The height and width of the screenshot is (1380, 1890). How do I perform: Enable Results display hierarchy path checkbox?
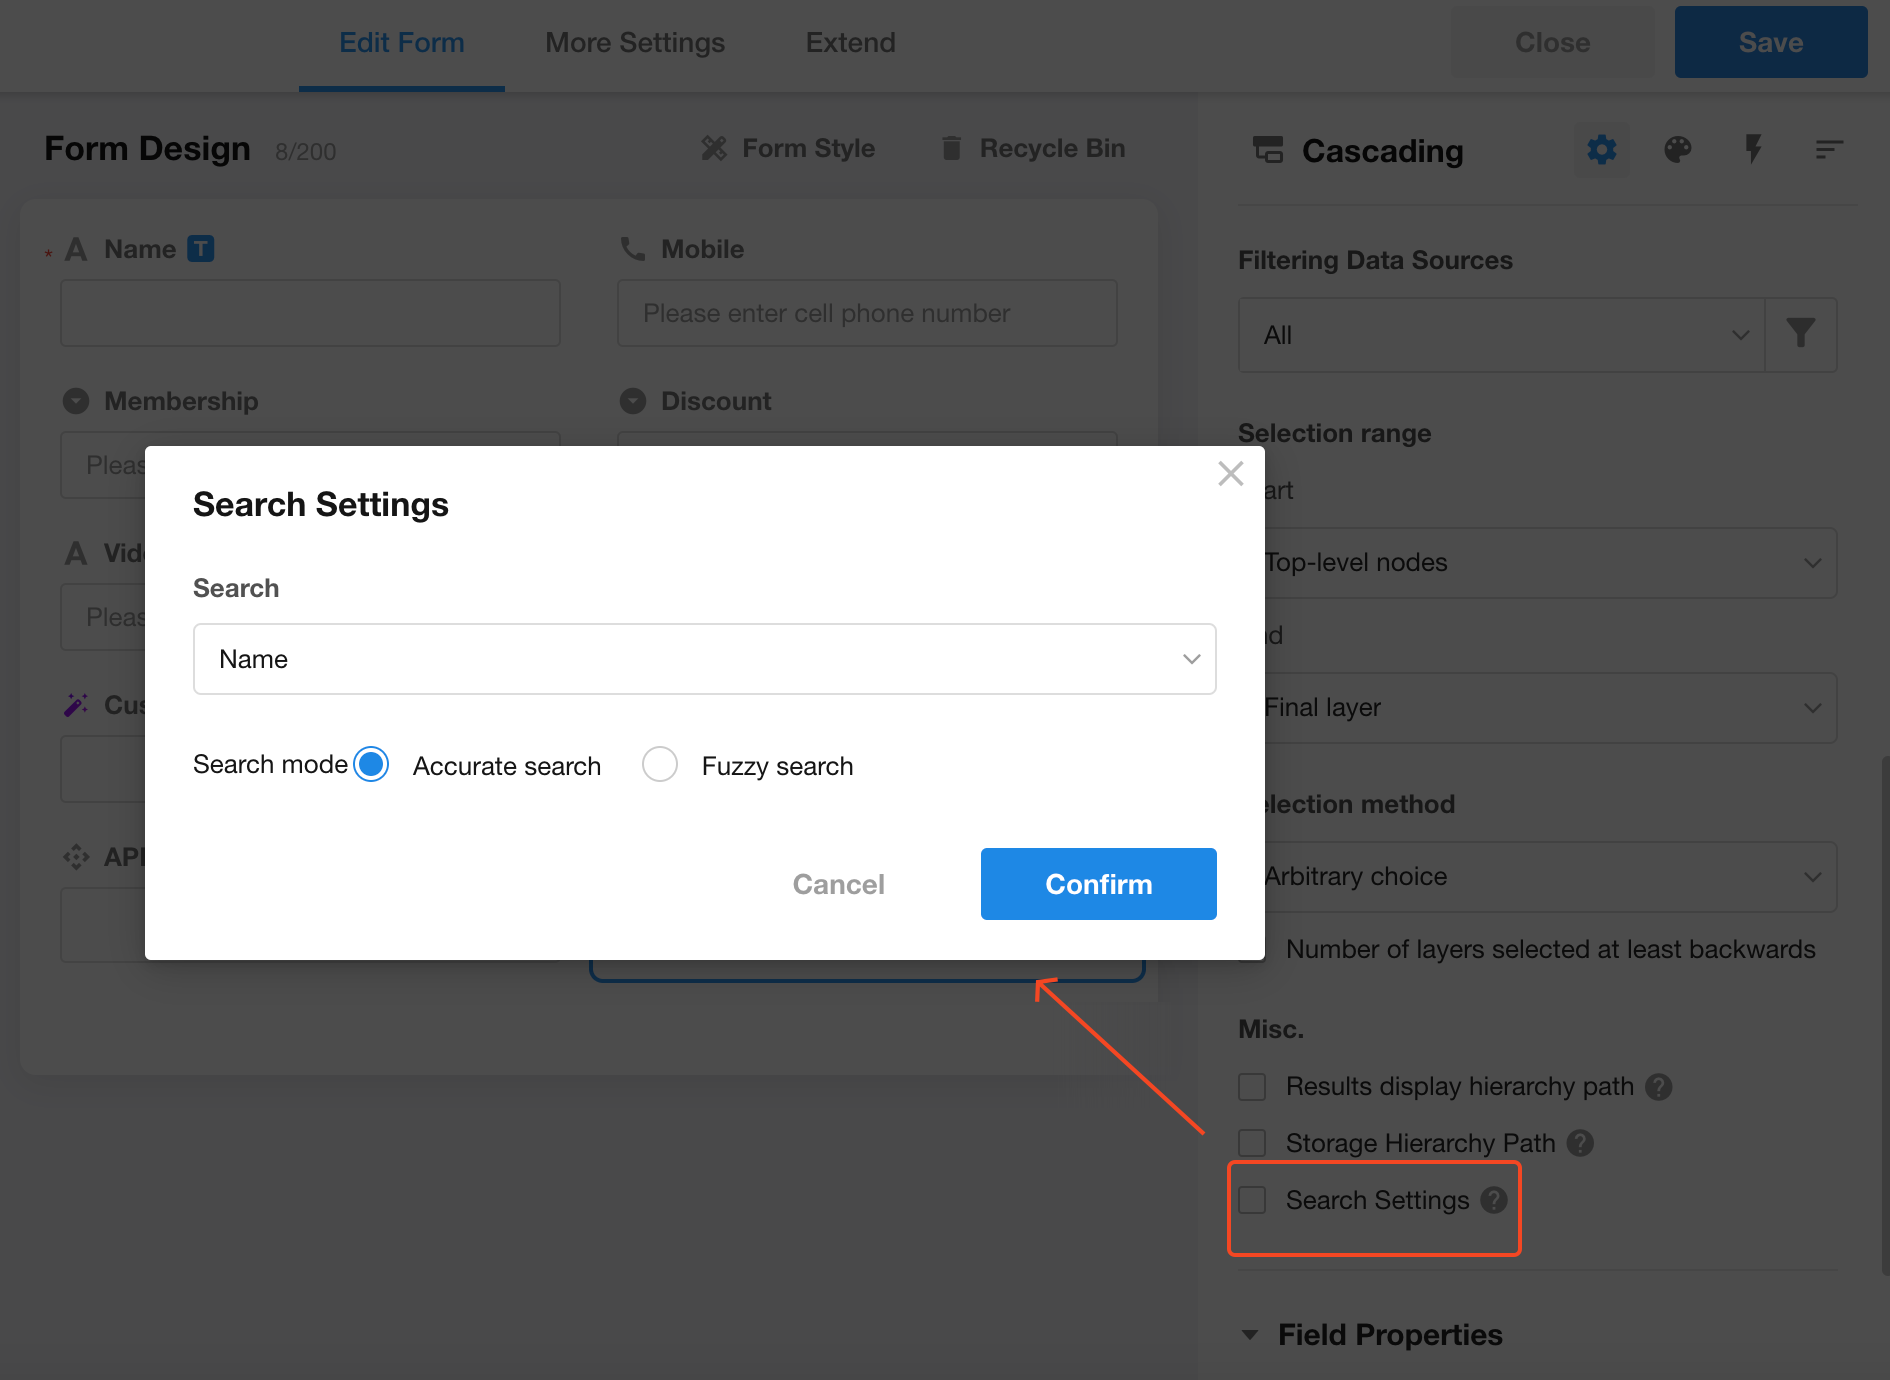click(x=1252, y=1087)
